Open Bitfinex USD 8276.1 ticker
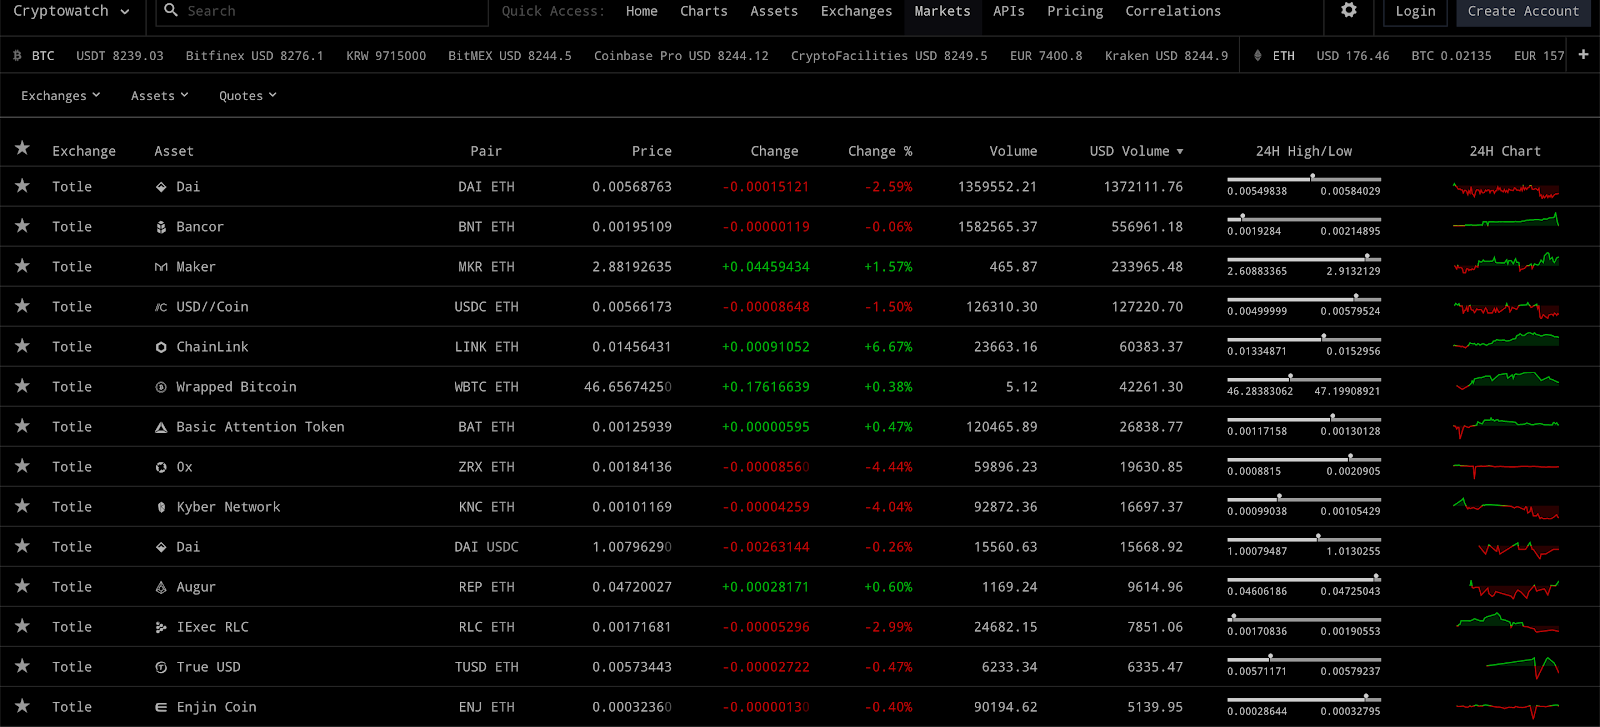Image resolution: width=1600 pixels, height=727 pixels. pyautogui.click(x=254, y=56)
